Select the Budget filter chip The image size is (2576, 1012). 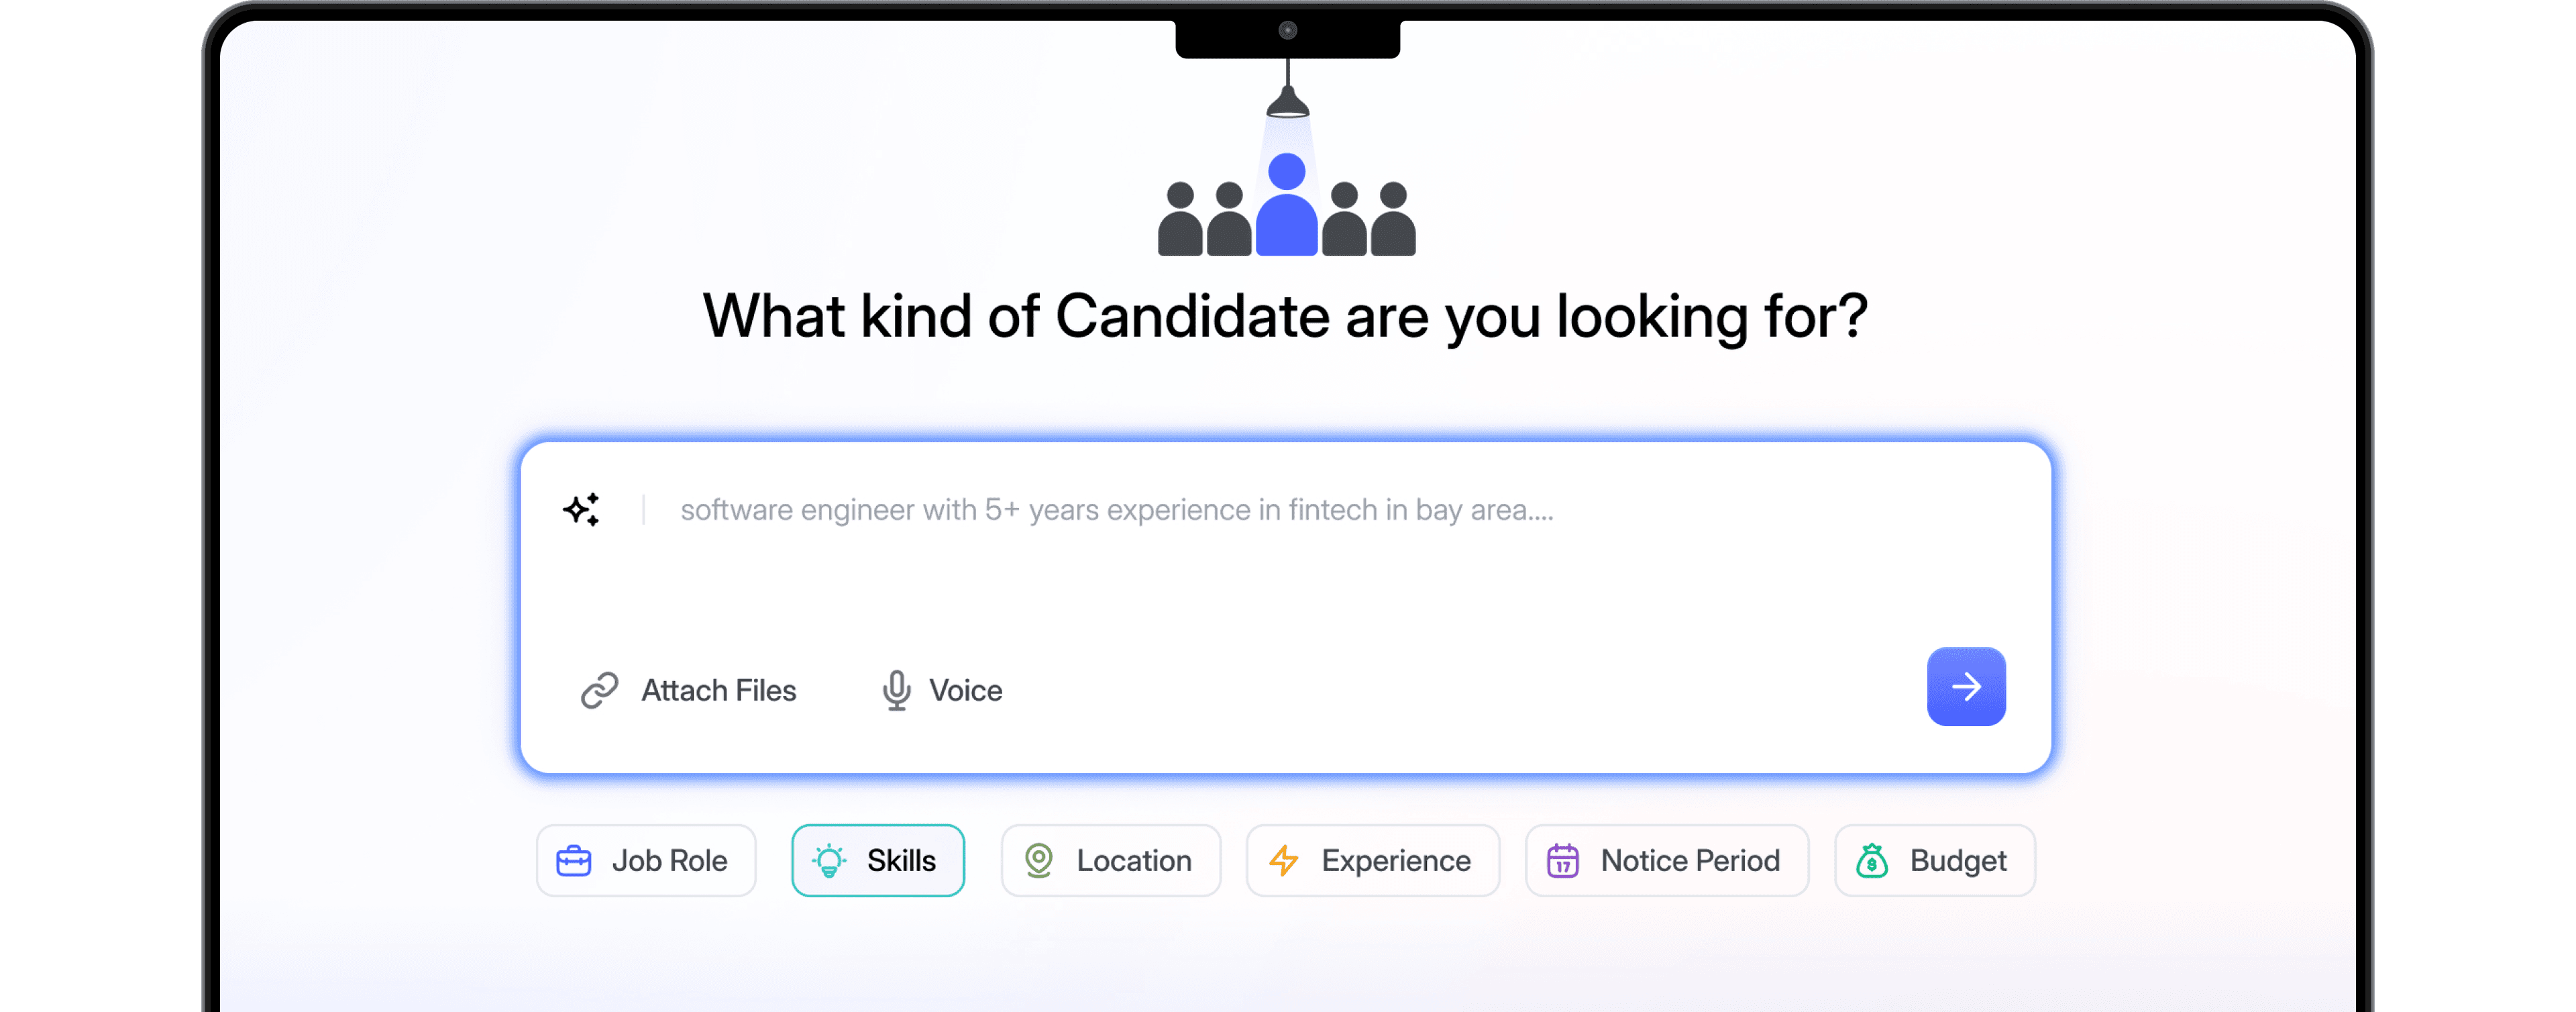pos(1934,860)
